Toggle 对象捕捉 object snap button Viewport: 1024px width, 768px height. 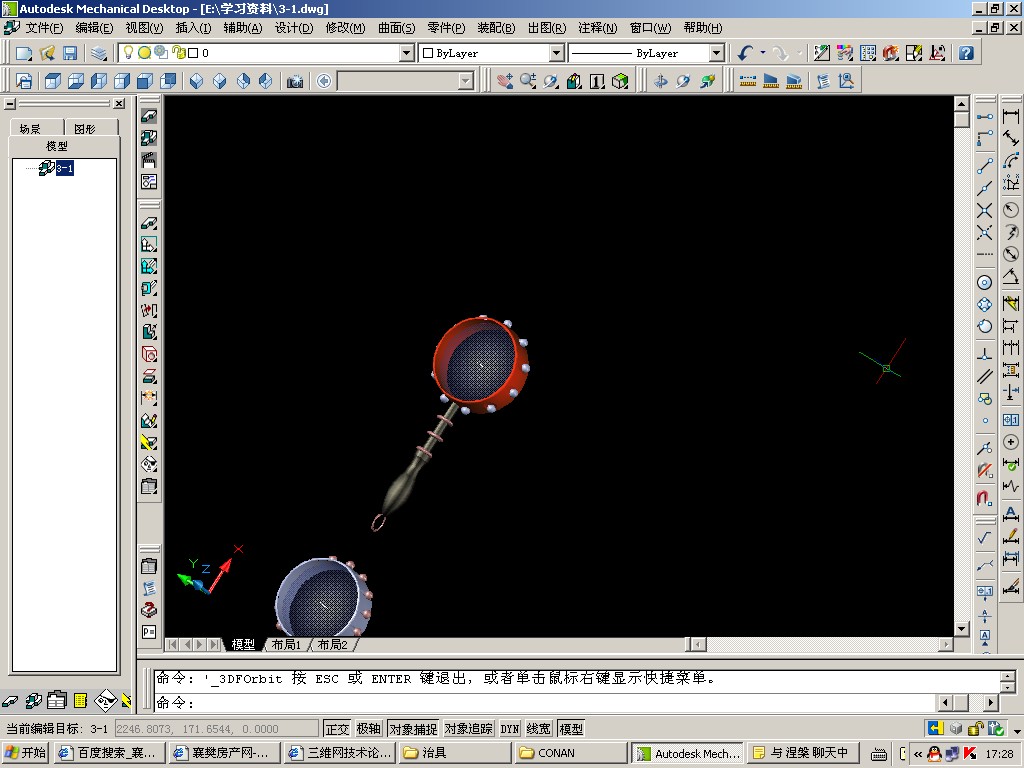(413, 729)
